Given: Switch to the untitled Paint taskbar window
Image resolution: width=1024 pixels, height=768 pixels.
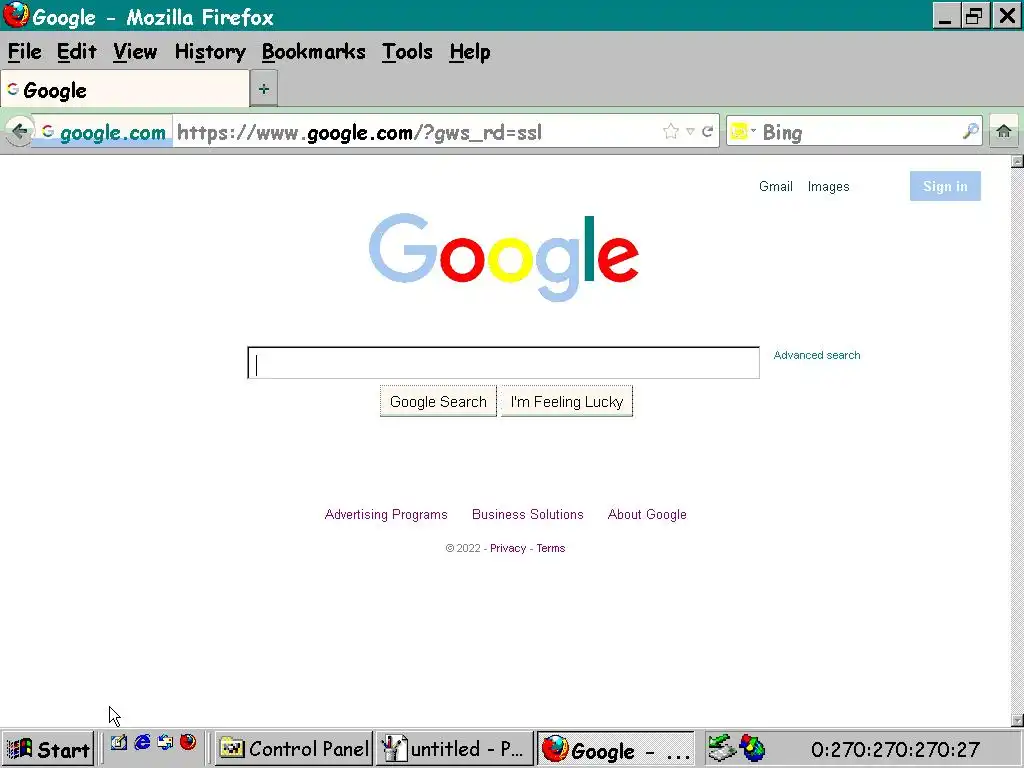Looking at the screenshot, I should 455,749.
